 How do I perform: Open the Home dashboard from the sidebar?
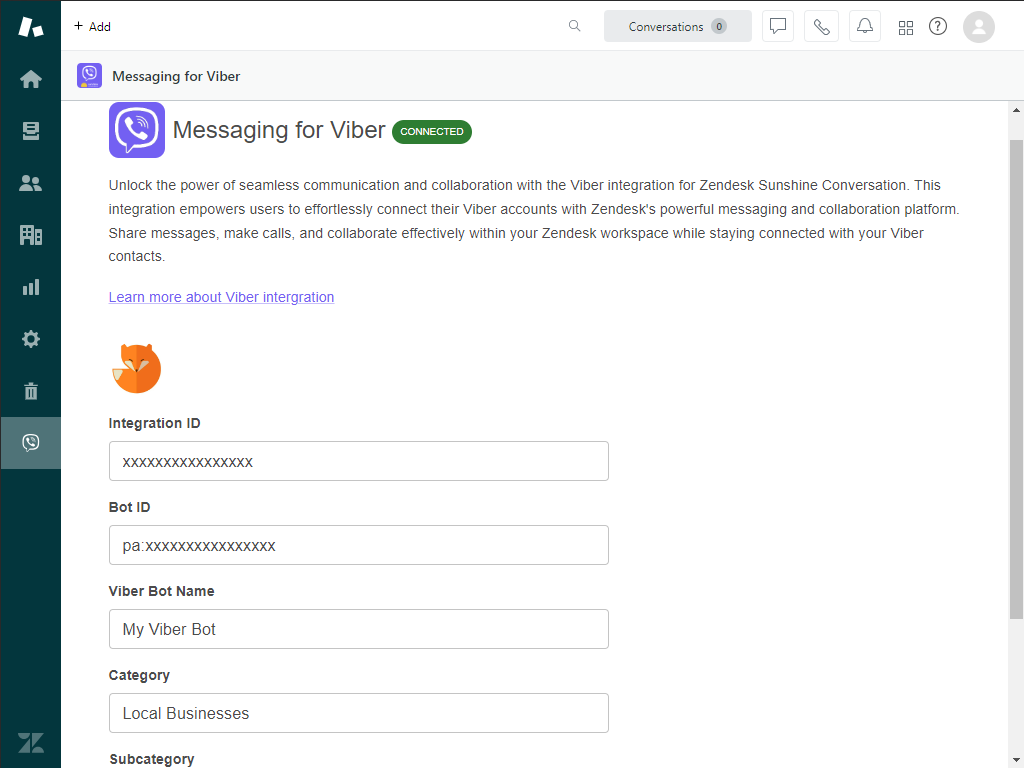30,78
